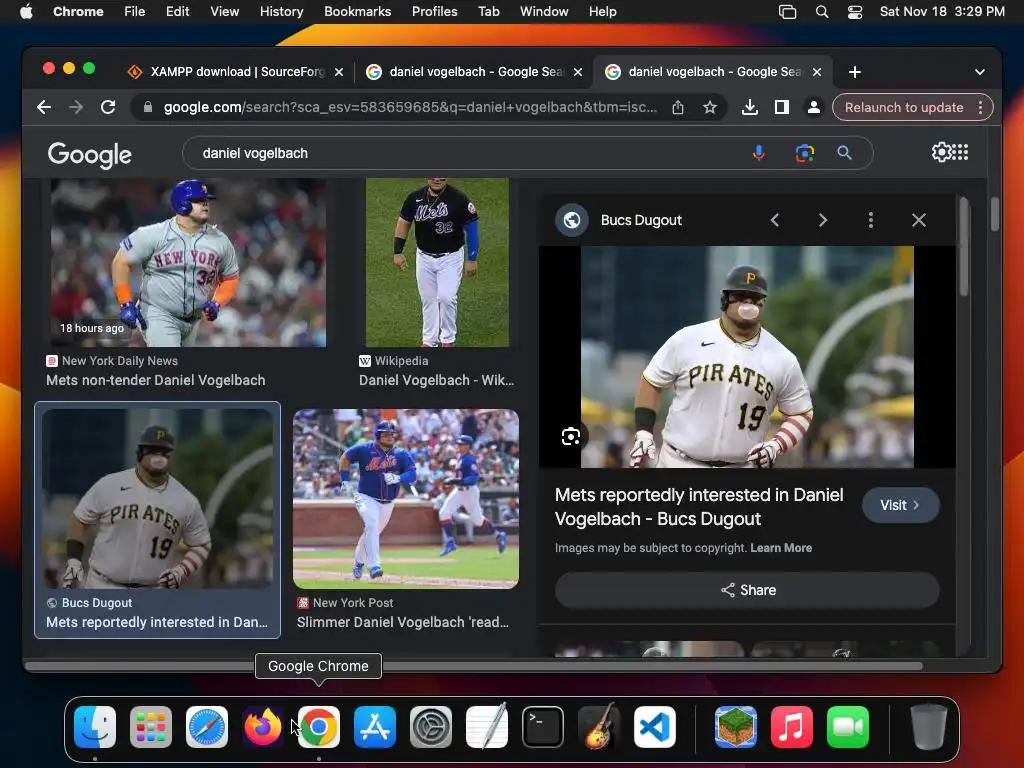This screenshot has width=1024, height=768.
Task: Reload the current page
Action: (x=108, y=107)
